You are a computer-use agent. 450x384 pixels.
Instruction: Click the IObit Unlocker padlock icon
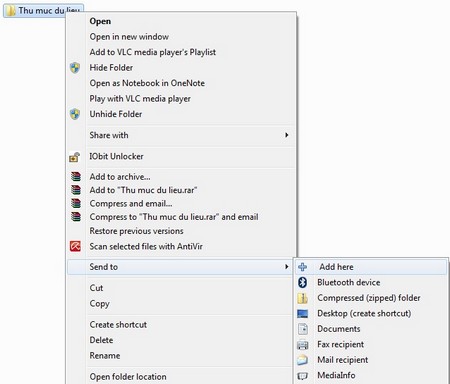click(75, 157)
